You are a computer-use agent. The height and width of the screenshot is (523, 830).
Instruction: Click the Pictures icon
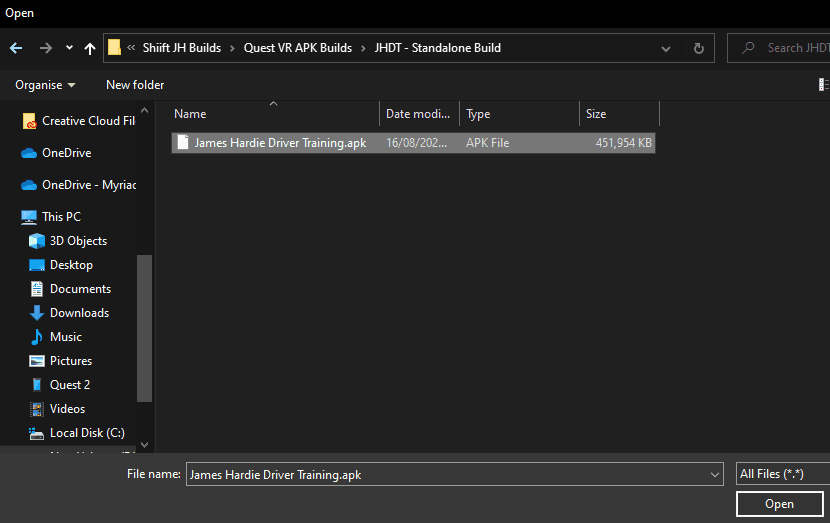[37, 361]
